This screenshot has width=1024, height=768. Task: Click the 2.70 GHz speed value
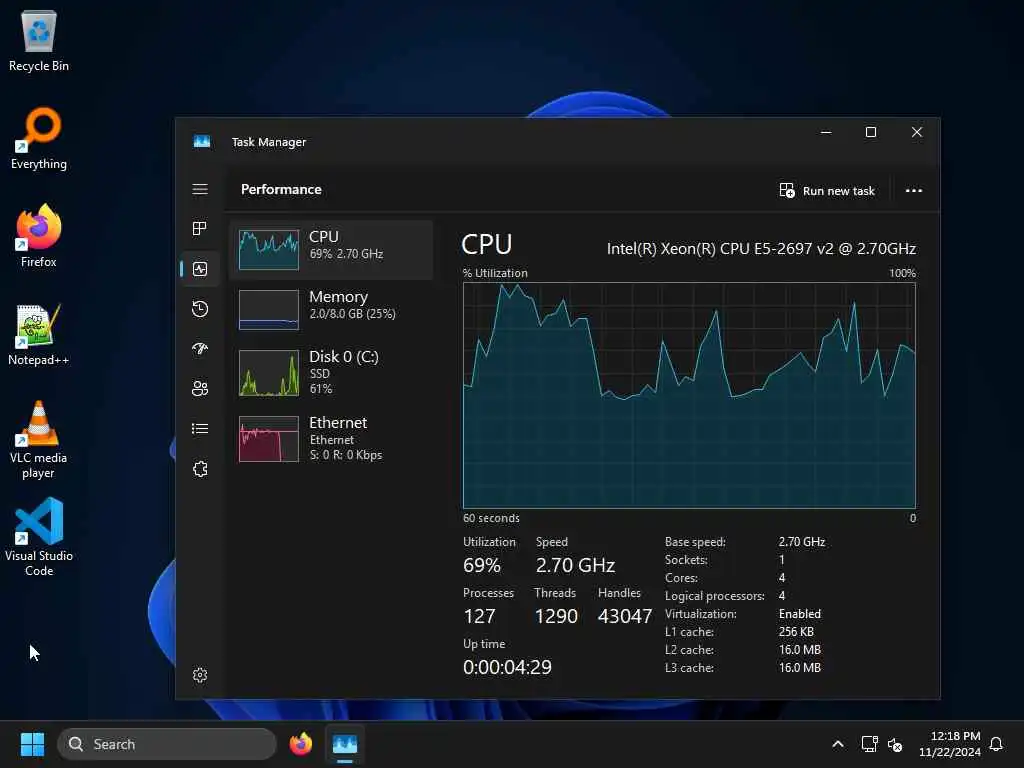(575, 565)
